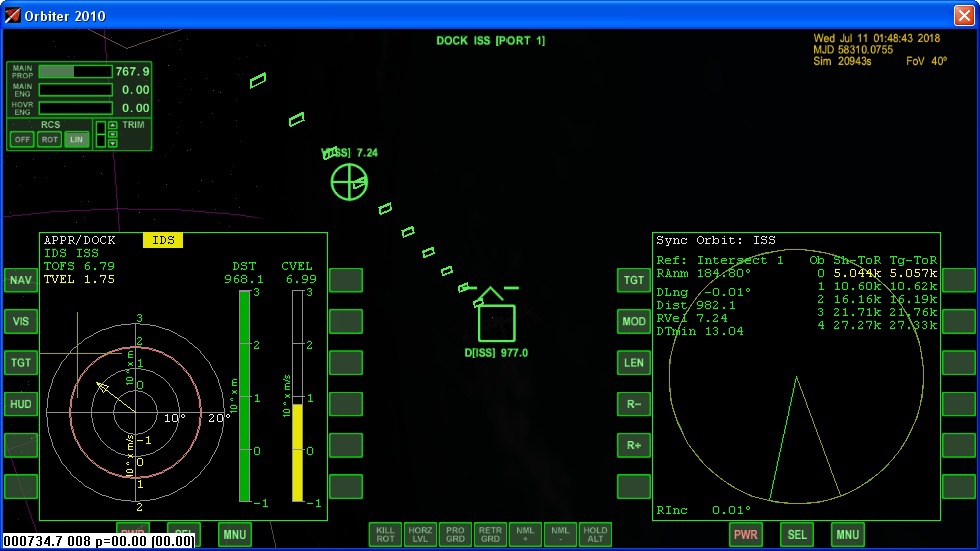Screen dimensions: 980x551
Task: Click the DLng -0.01° readout
Action: pyautogui.click(x=703, y=292)
